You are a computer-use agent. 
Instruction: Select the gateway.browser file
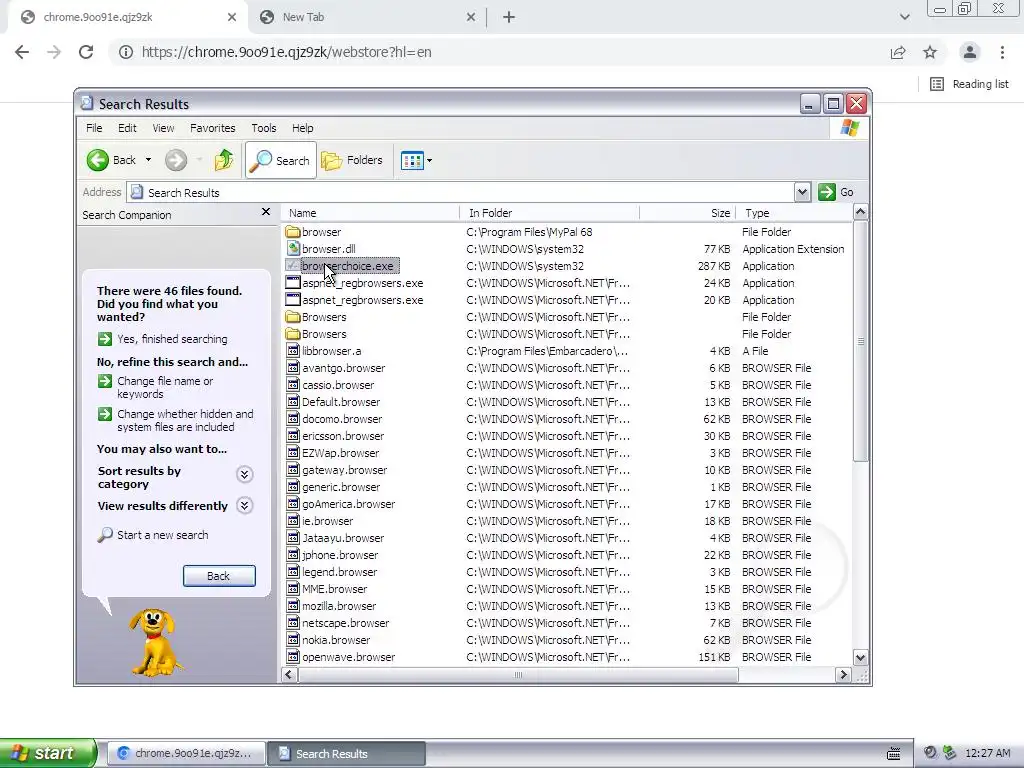pyautogui.click(x=344, y=470)
